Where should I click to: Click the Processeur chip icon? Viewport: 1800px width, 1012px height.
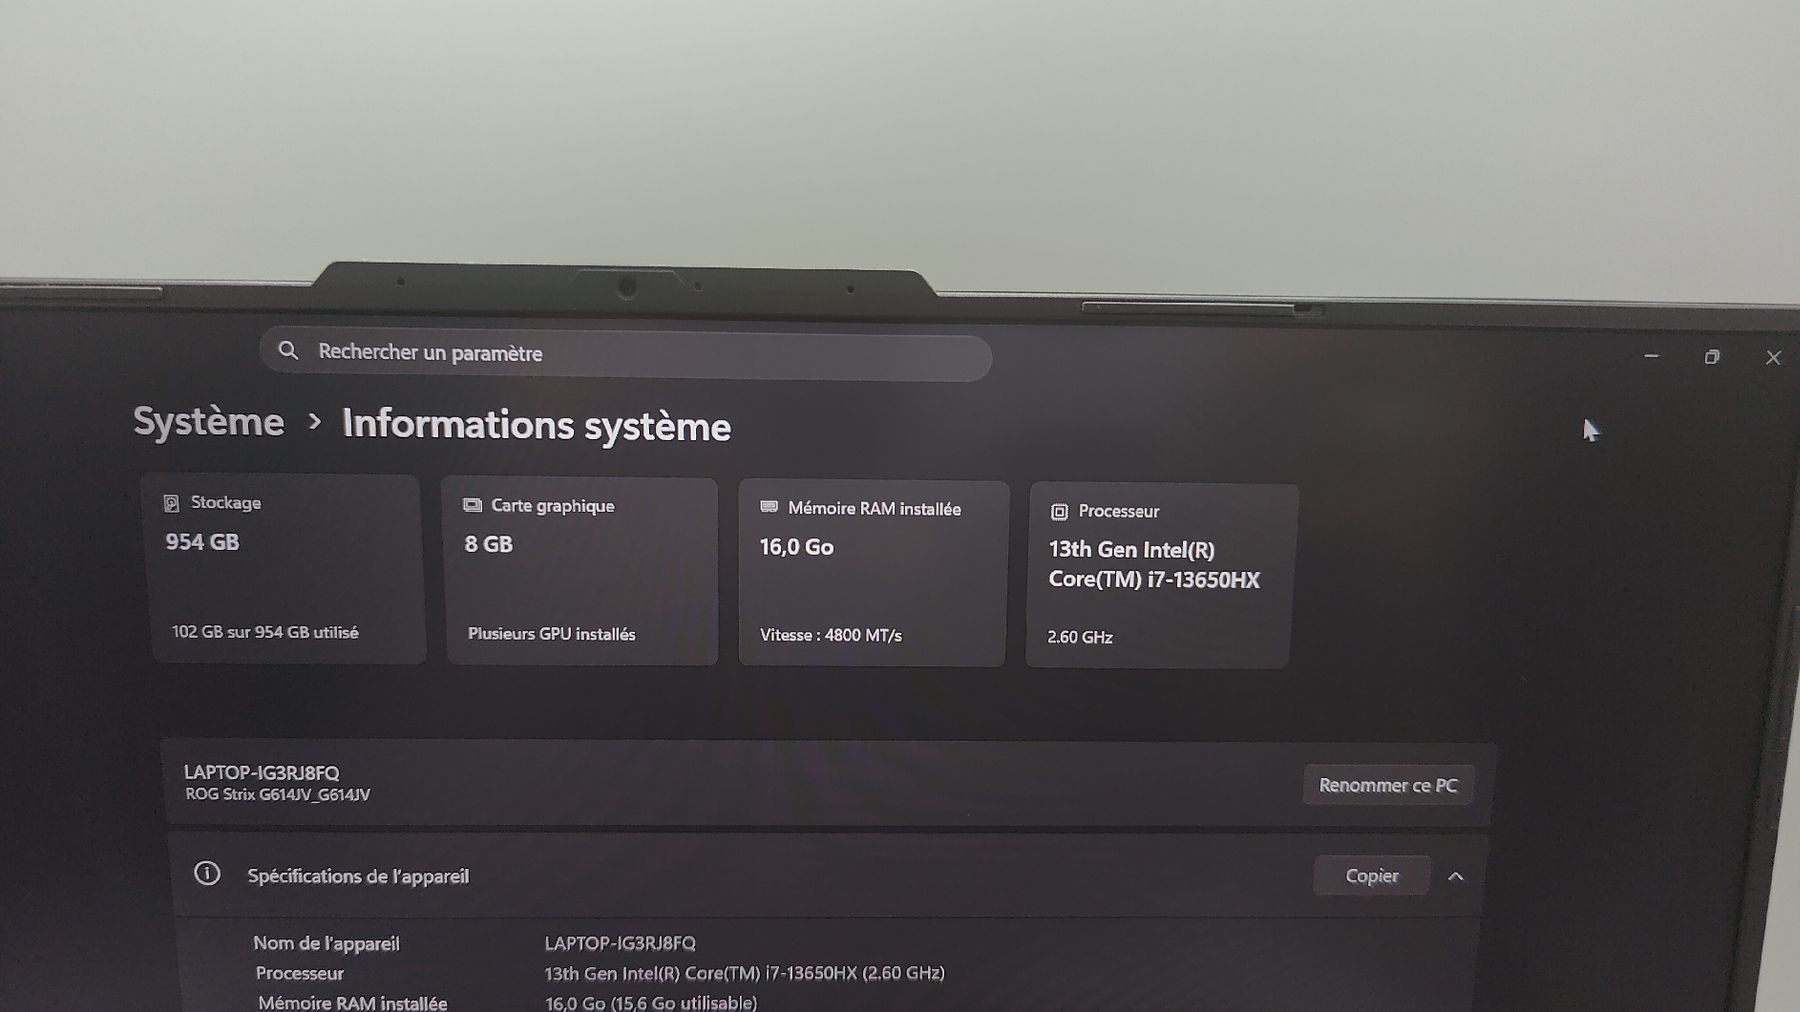click(x=1059, y=512)
